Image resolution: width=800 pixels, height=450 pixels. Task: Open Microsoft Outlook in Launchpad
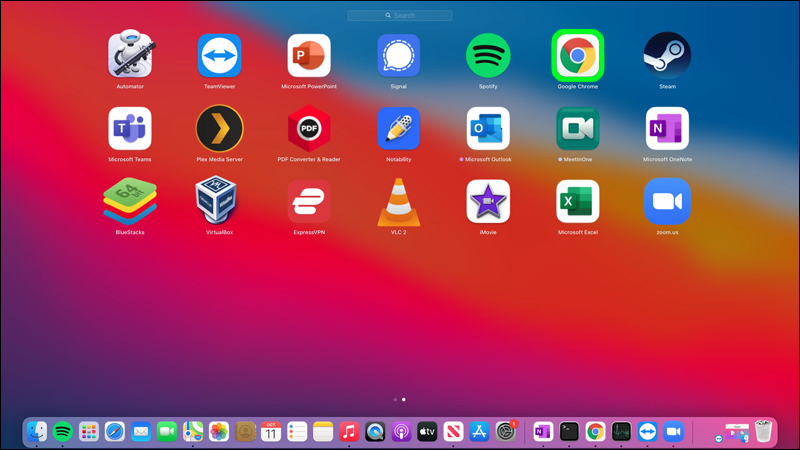pyautogui.click(x=488, y=129)
